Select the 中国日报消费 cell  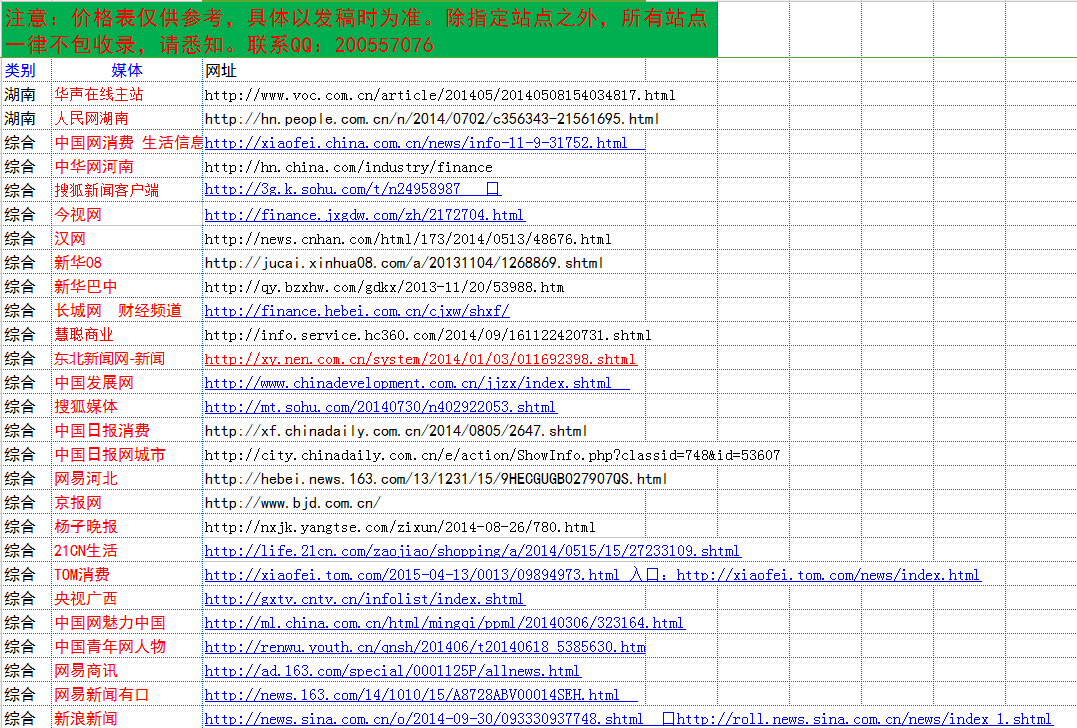pos(127,431)
